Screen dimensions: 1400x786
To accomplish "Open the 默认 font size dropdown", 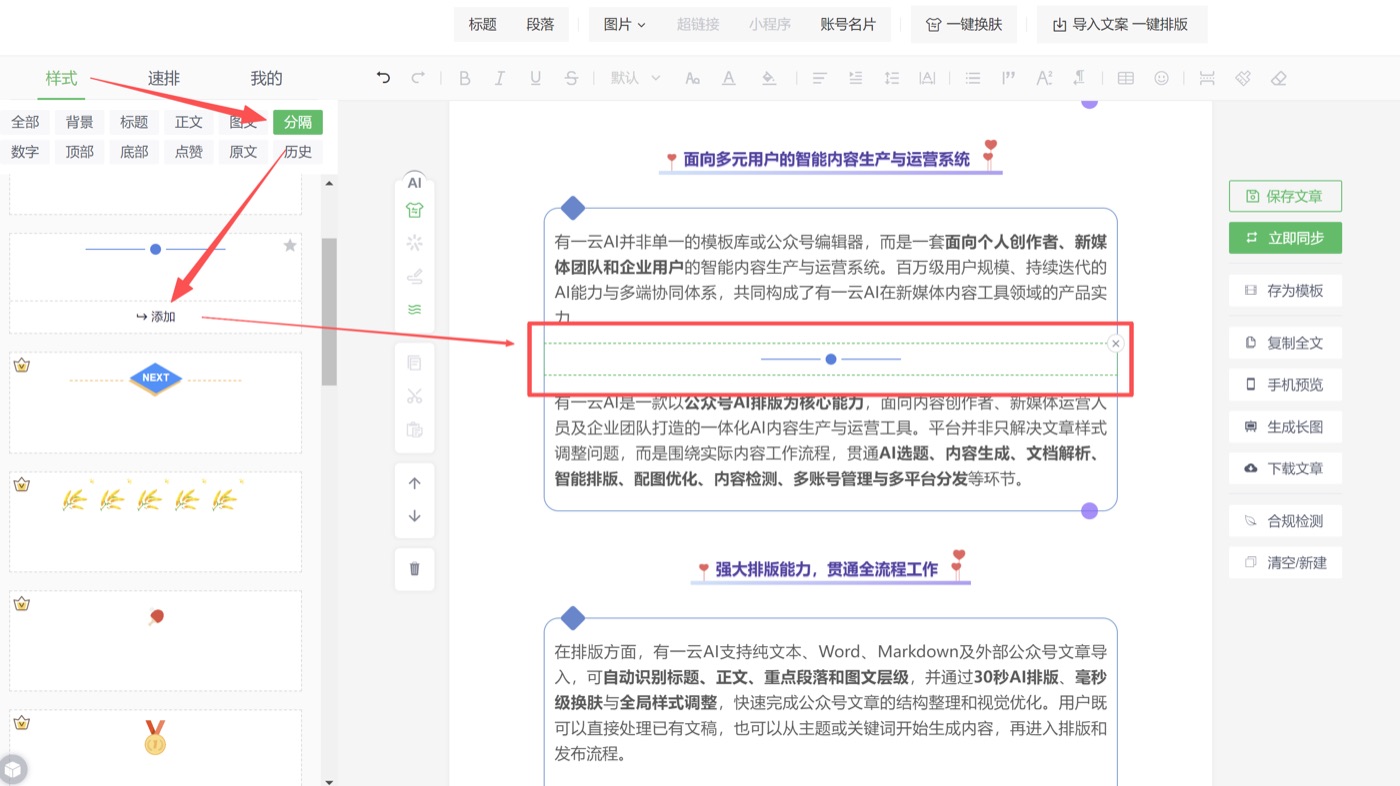I will (636, 78).
